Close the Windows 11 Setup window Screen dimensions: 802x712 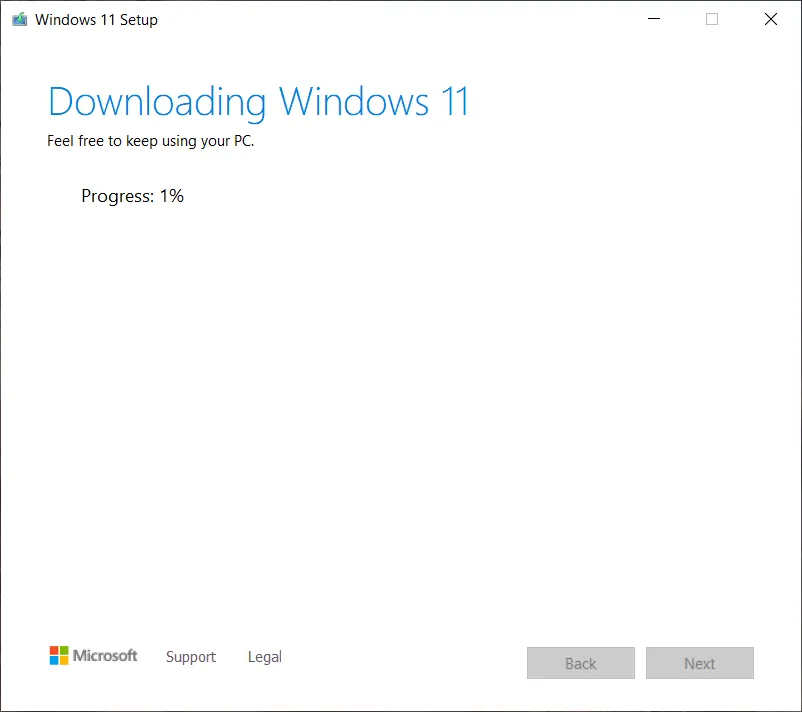tap(770, 19)
